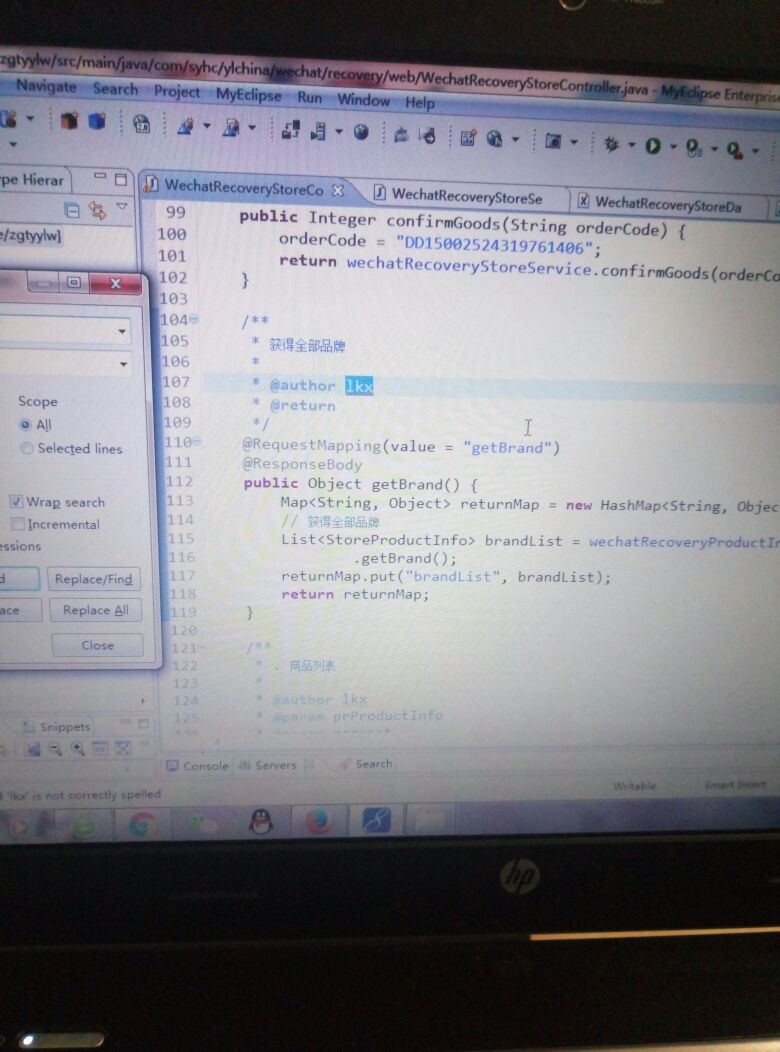Click the Debug bug icon in toolbar

click(611, 145)
